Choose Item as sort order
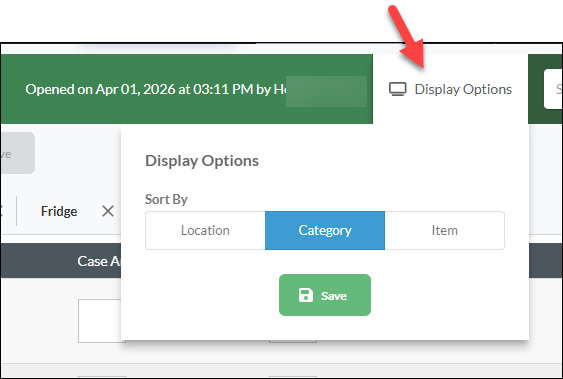Viewport: 563px width, 379px height. click(445, 230)
